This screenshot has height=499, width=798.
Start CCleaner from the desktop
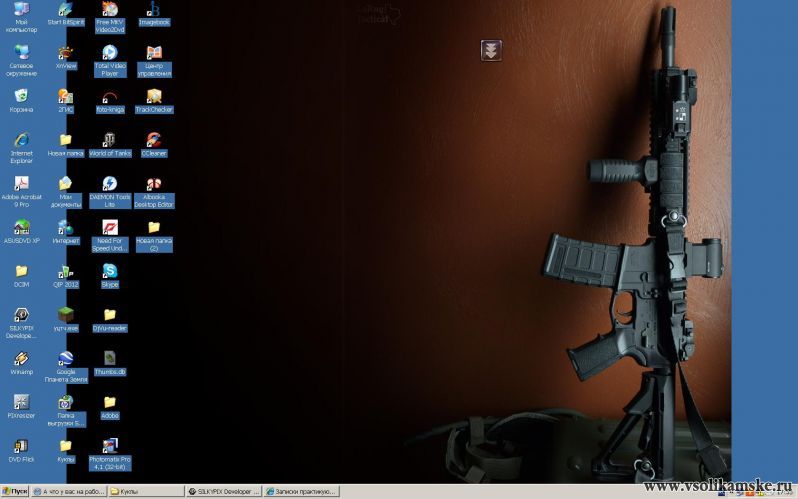coord(154,139)
